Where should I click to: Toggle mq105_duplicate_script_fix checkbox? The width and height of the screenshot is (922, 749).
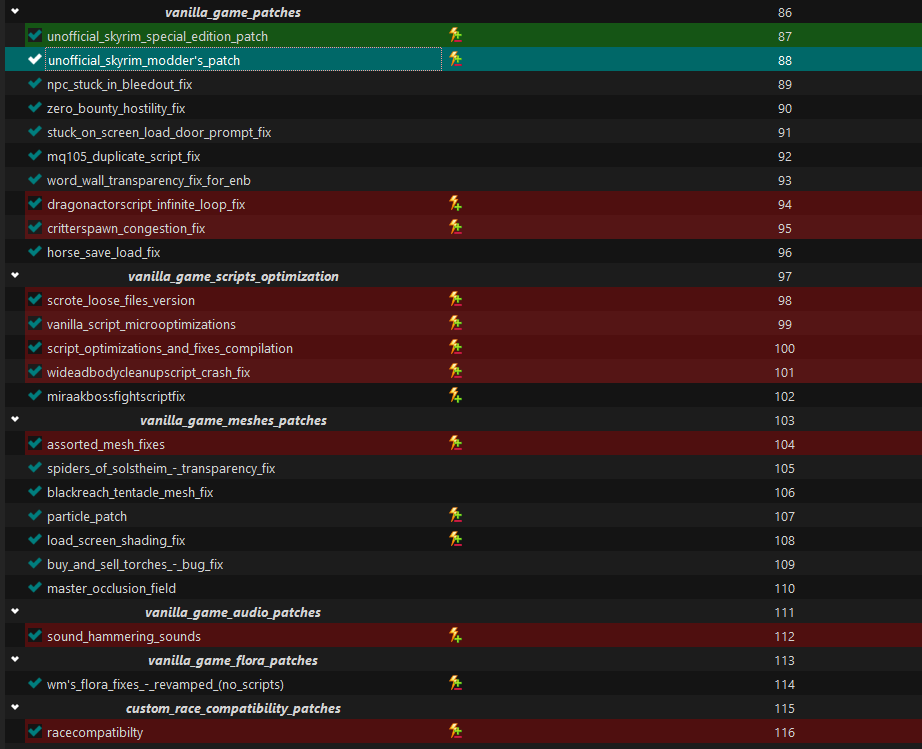pyautogui.click(x=35, y=156)
